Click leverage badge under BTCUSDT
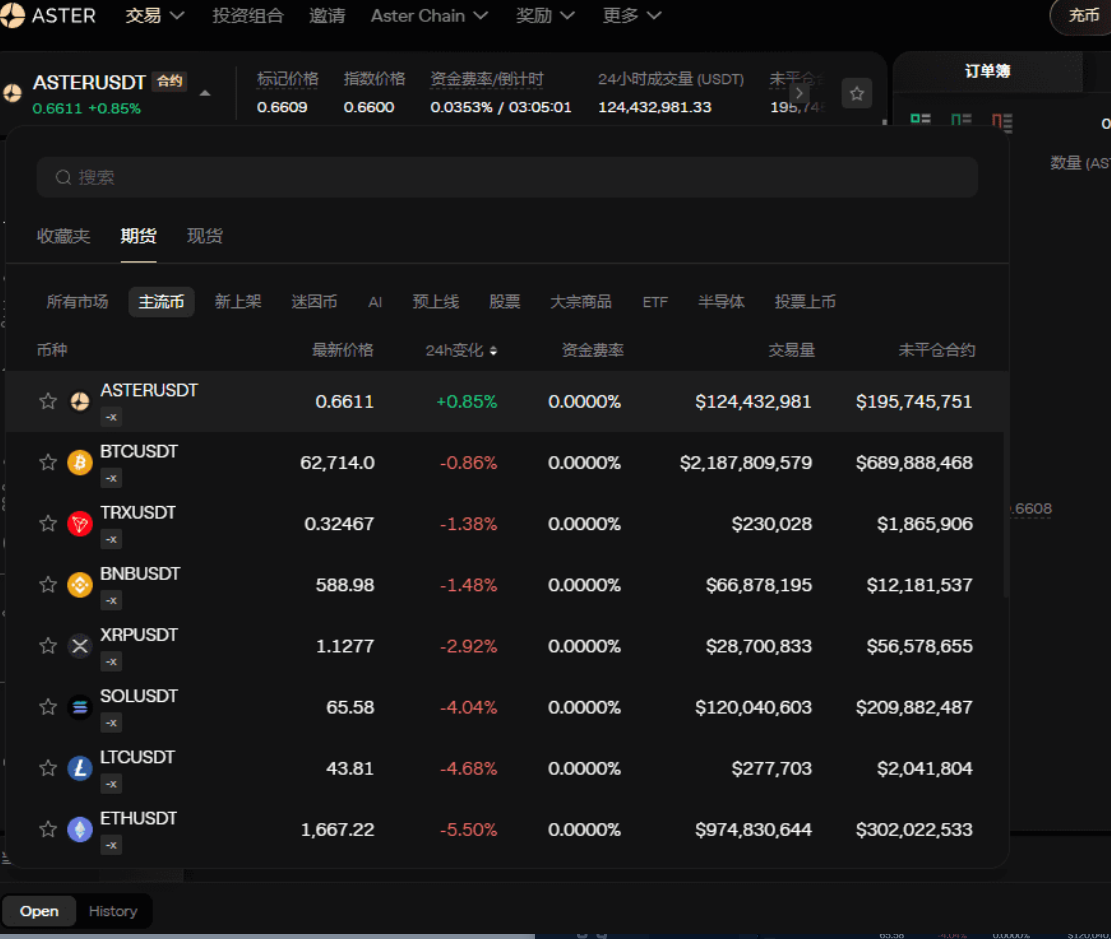1111x939 pixels. (x=111, y=478)
